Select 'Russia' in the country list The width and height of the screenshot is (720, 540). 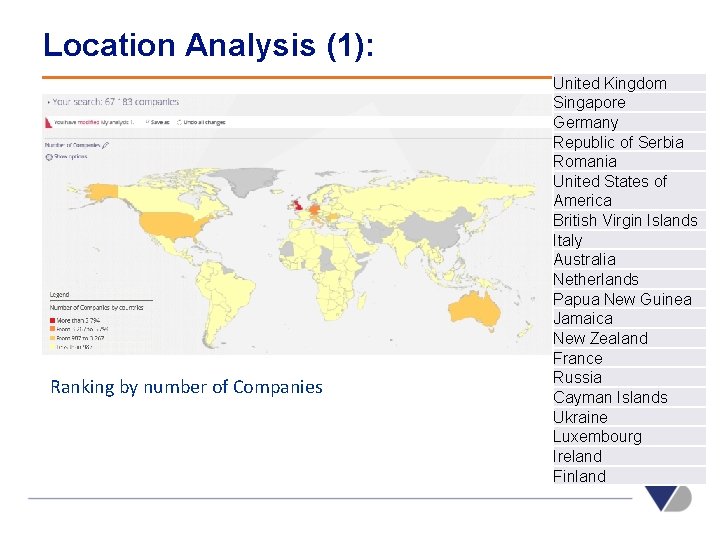click(629, 377)
